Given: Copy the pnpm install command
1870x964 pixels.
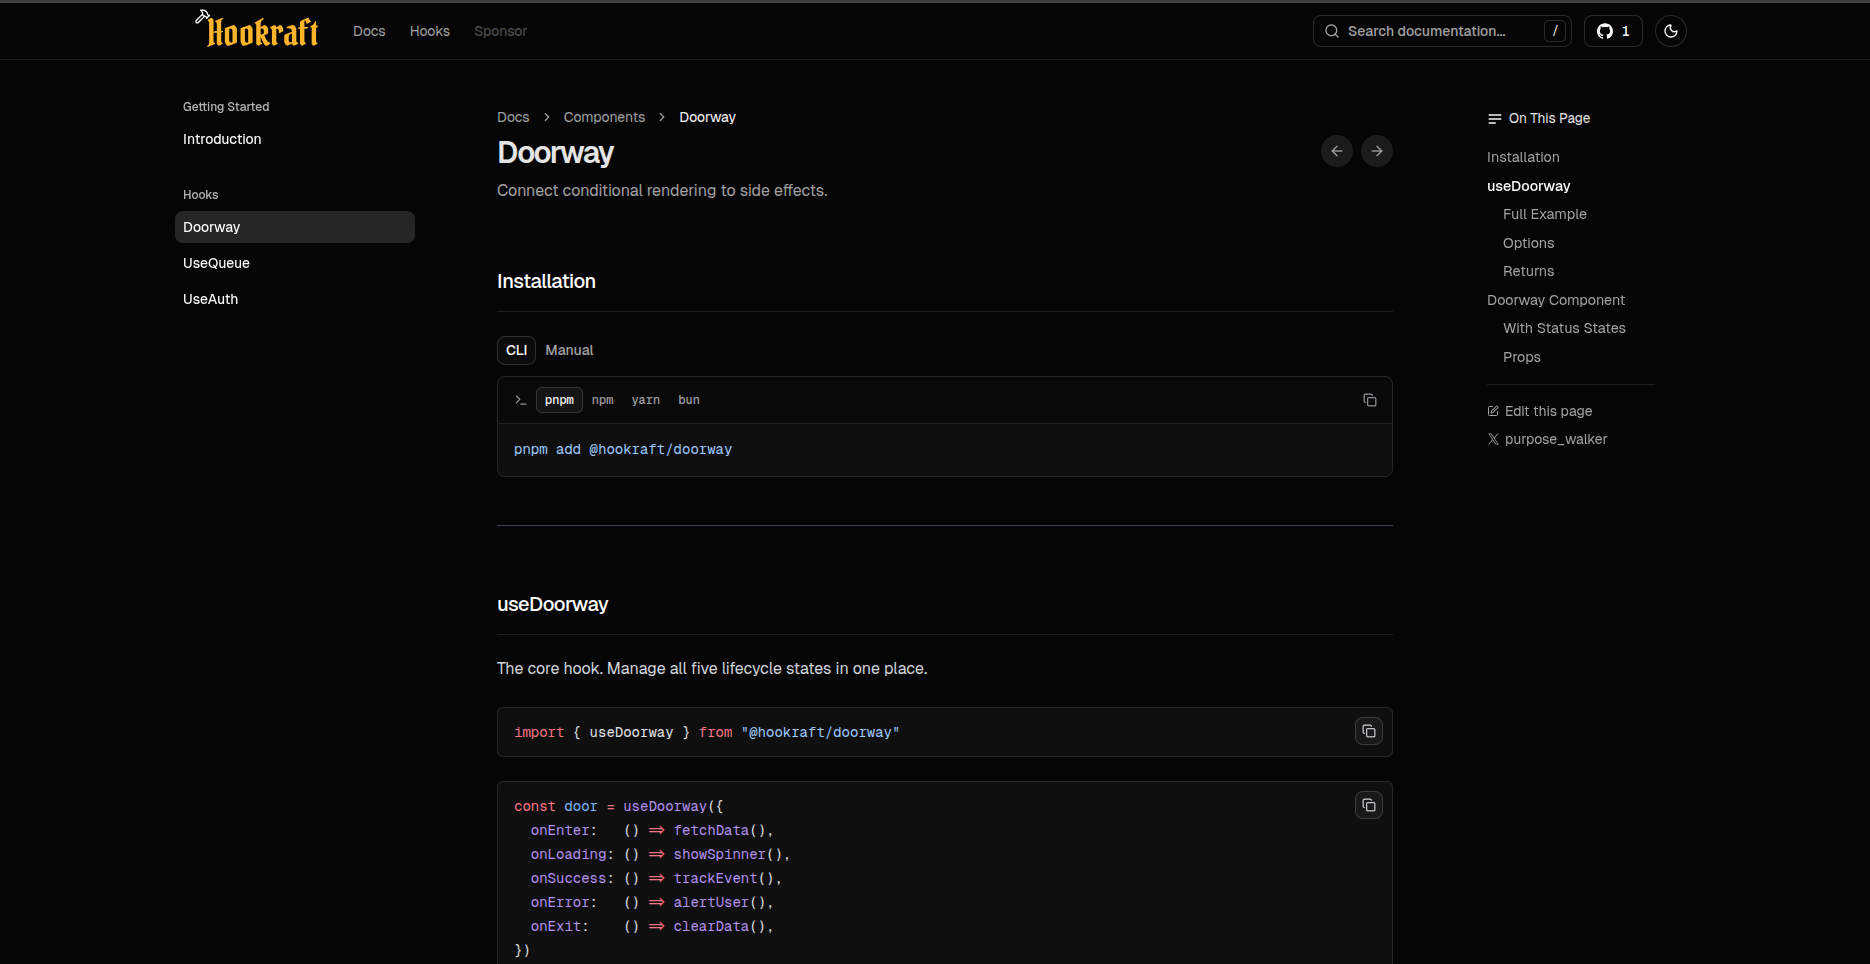Looking at the screenshot, I should (x=1370, y=400).
